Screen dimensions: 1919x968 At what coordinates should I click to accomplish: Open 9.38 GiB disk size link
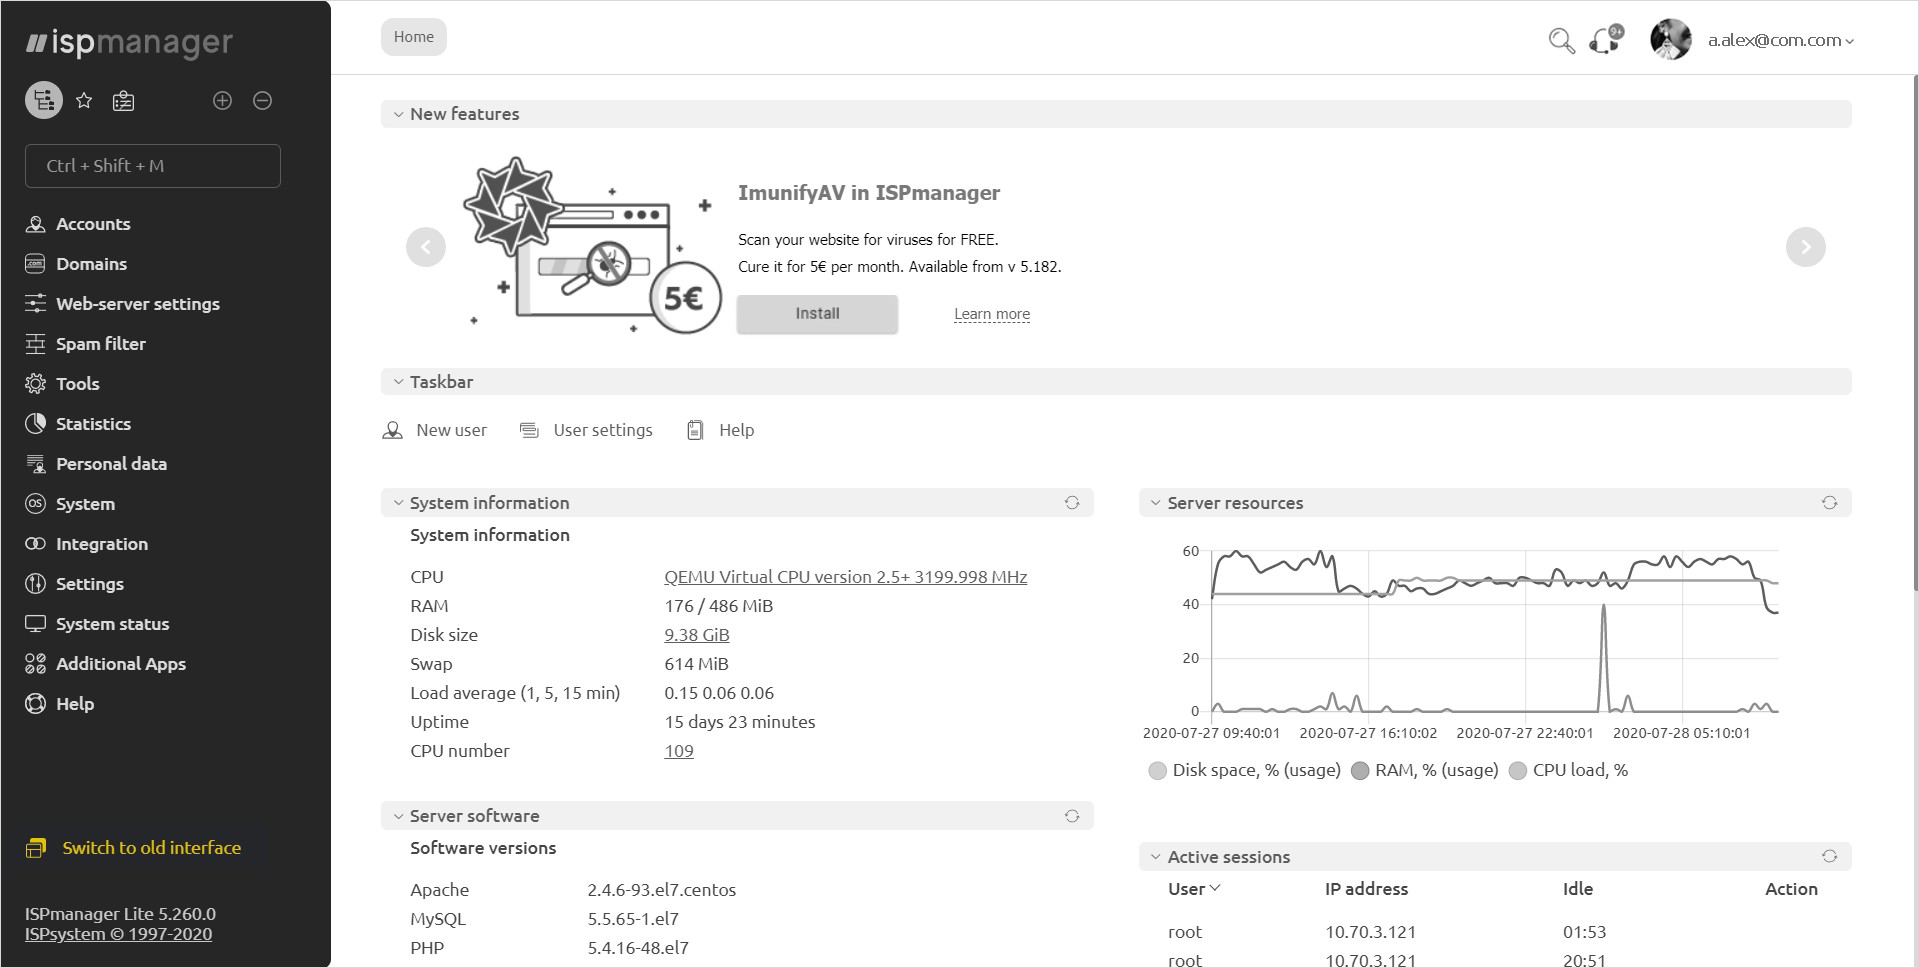point(697,635)
